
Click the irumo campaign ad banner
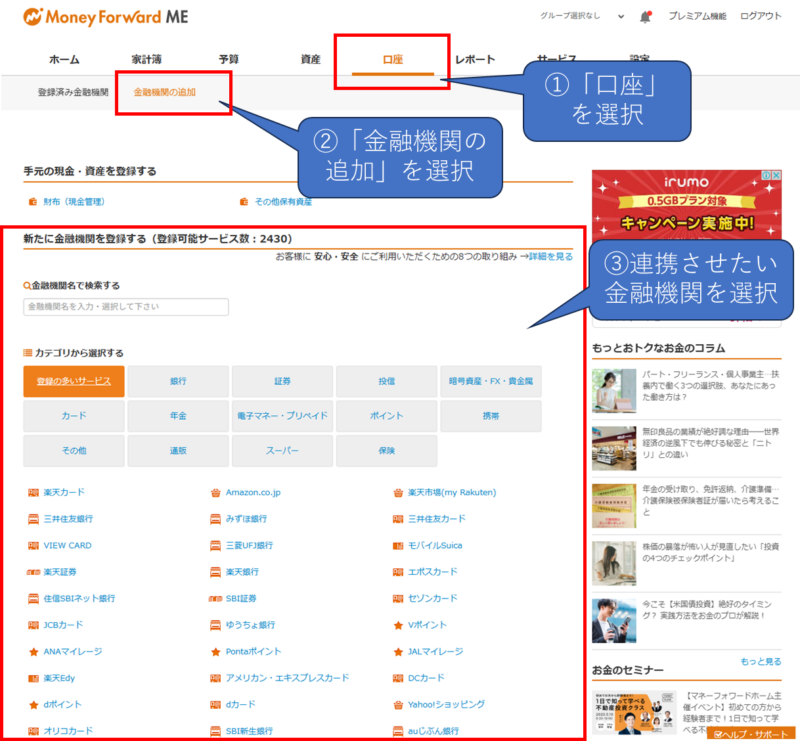click(x=687, y=206)
